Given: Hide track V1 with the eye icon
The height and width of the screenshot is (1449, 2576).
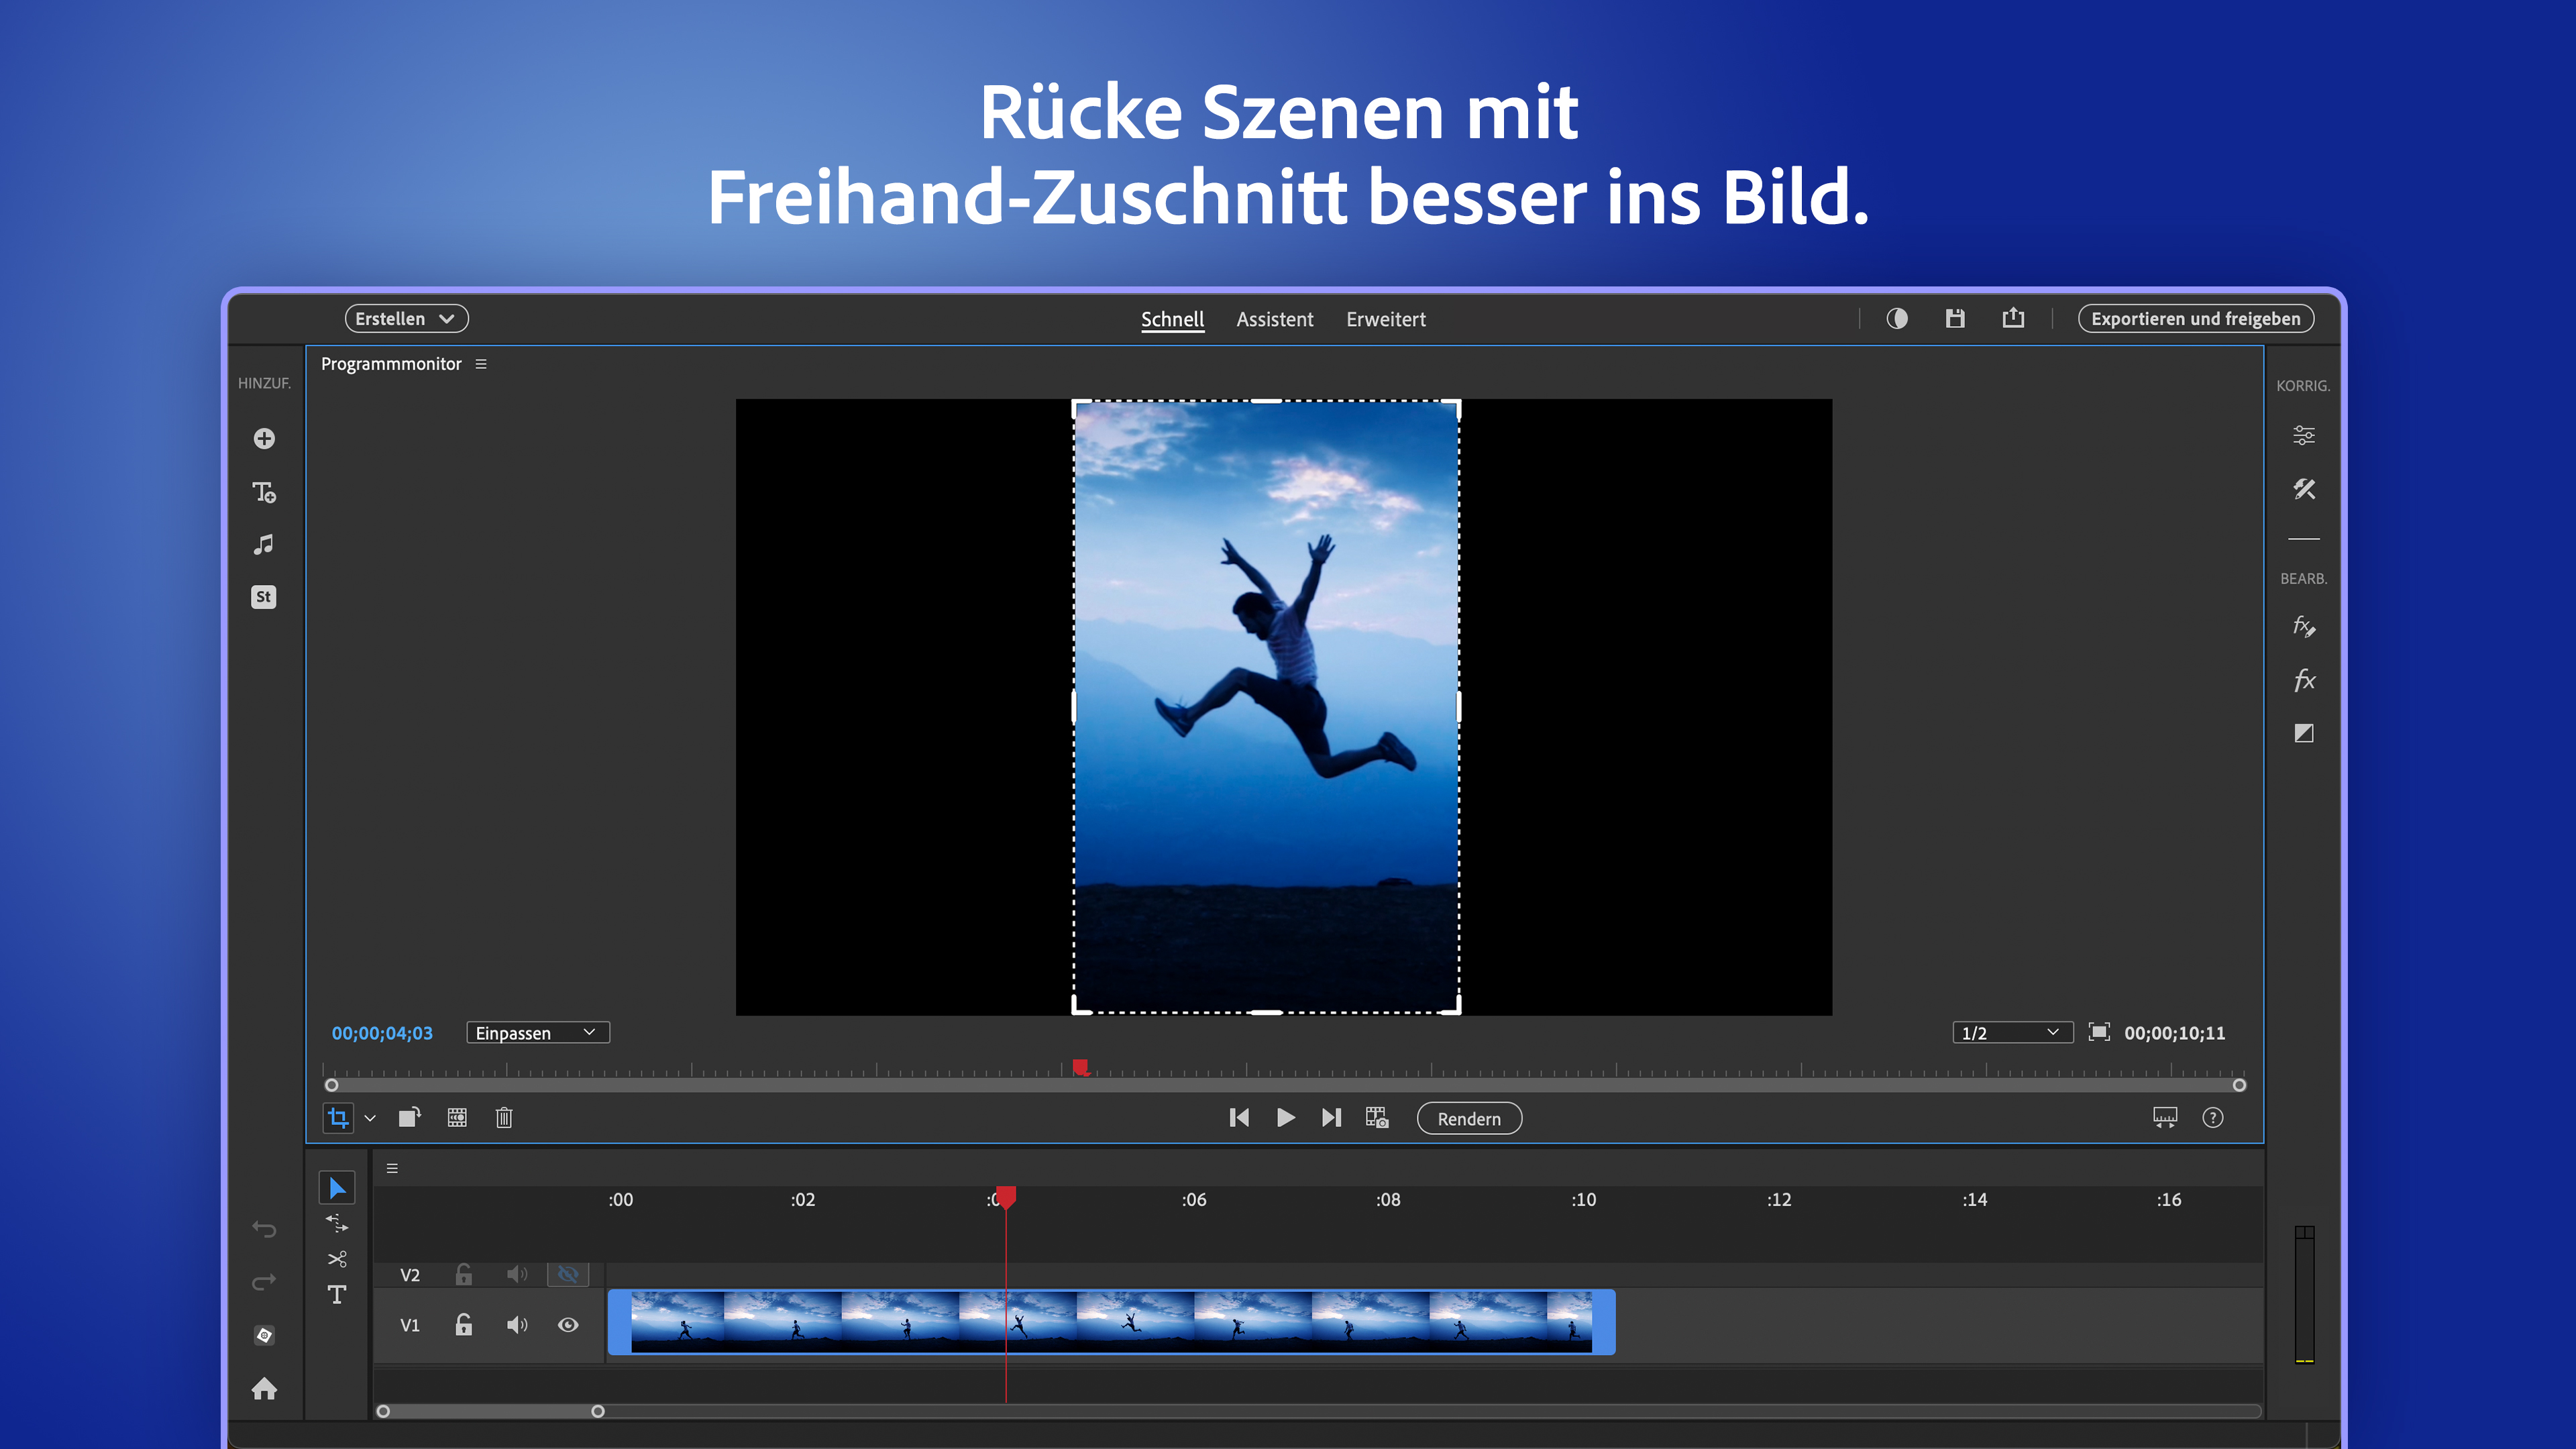Looking at the screenshot, I should (x=568, y=1325).
